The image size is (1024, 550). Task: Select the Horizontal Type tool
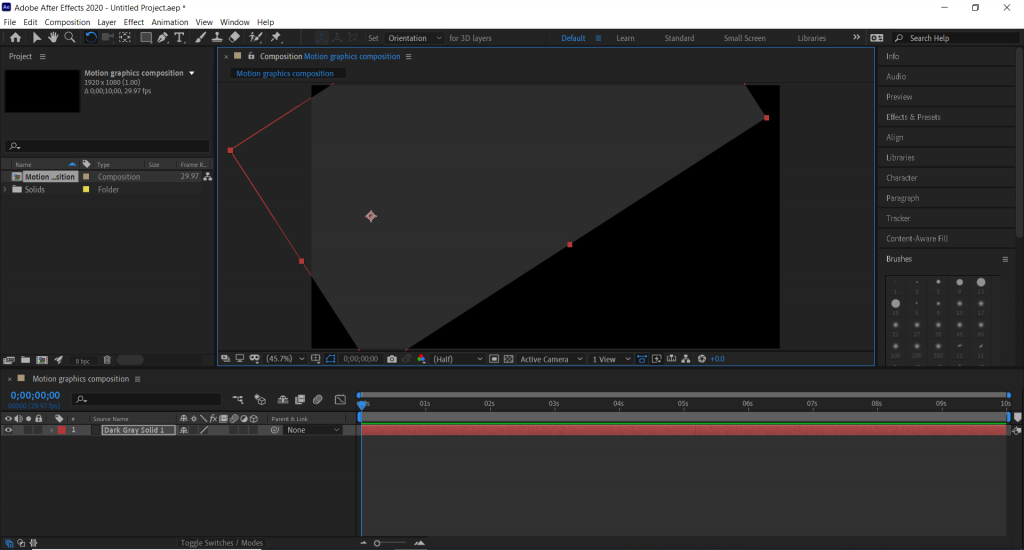pos(180,37)
